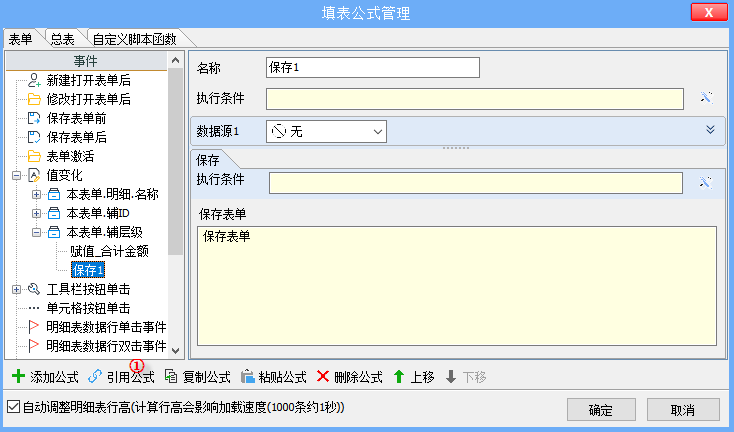Click the 添加公式 label
This screenshot has width=734, height=432.
54,377
